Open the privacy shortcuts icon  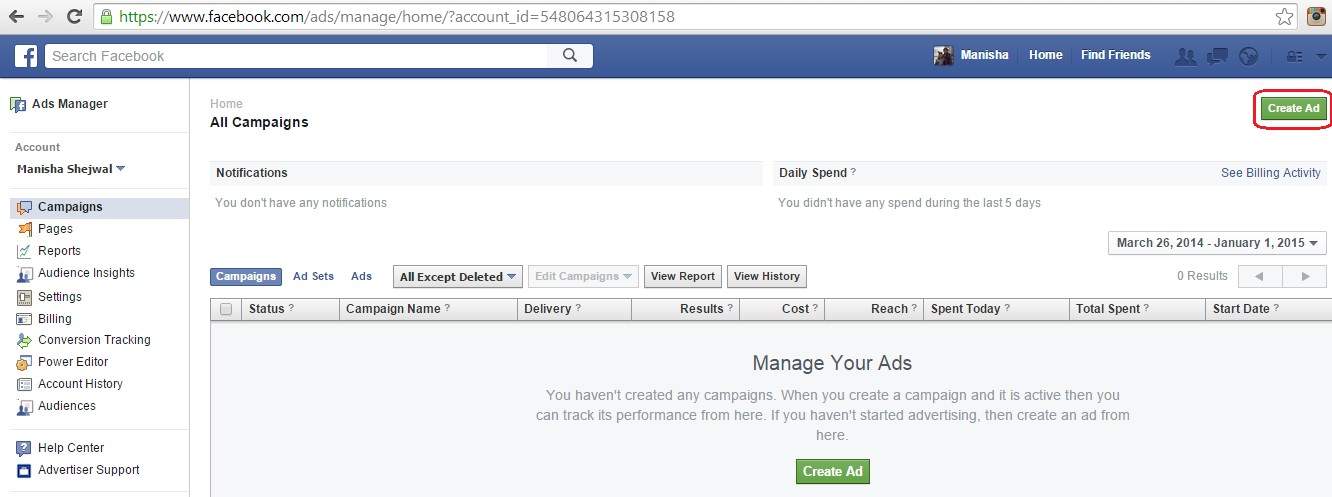(1295, 57)
